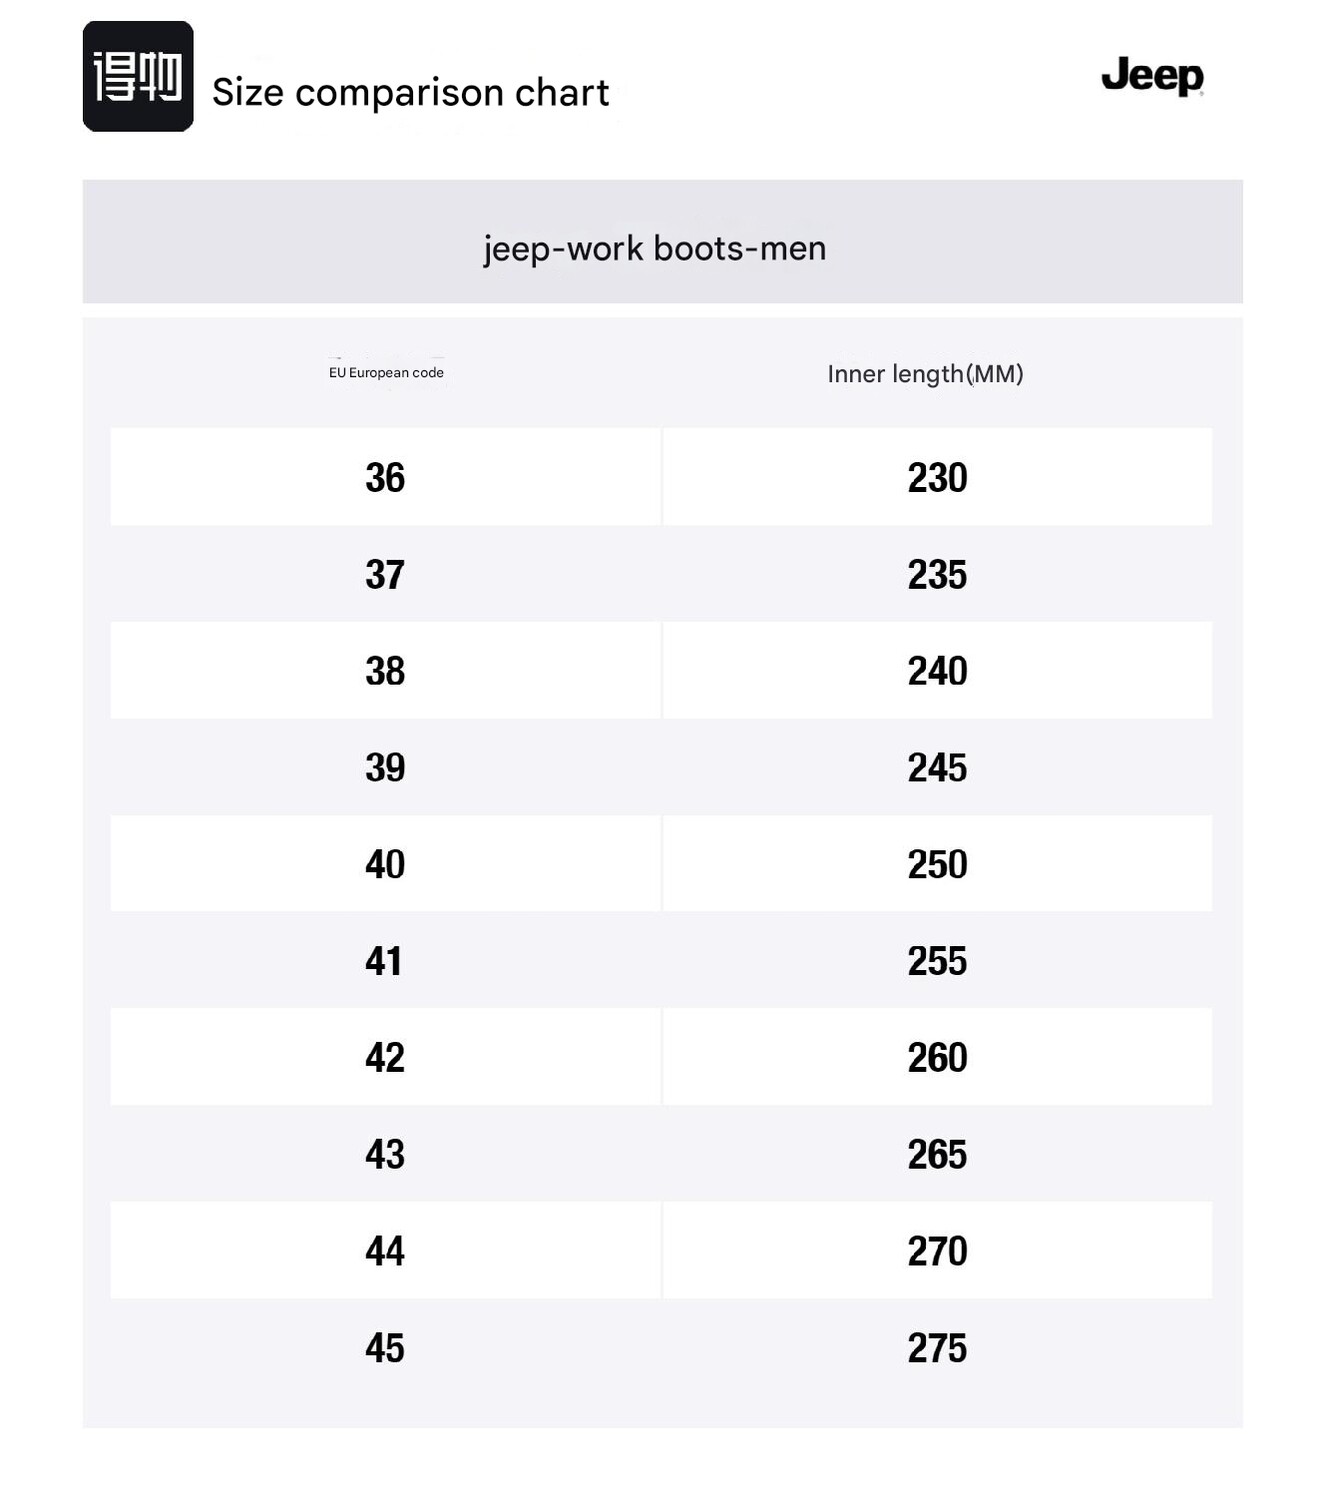Click the Jeep brand logo
The width and height of the screenshot is (1326, 1500).
point(1152,76)
